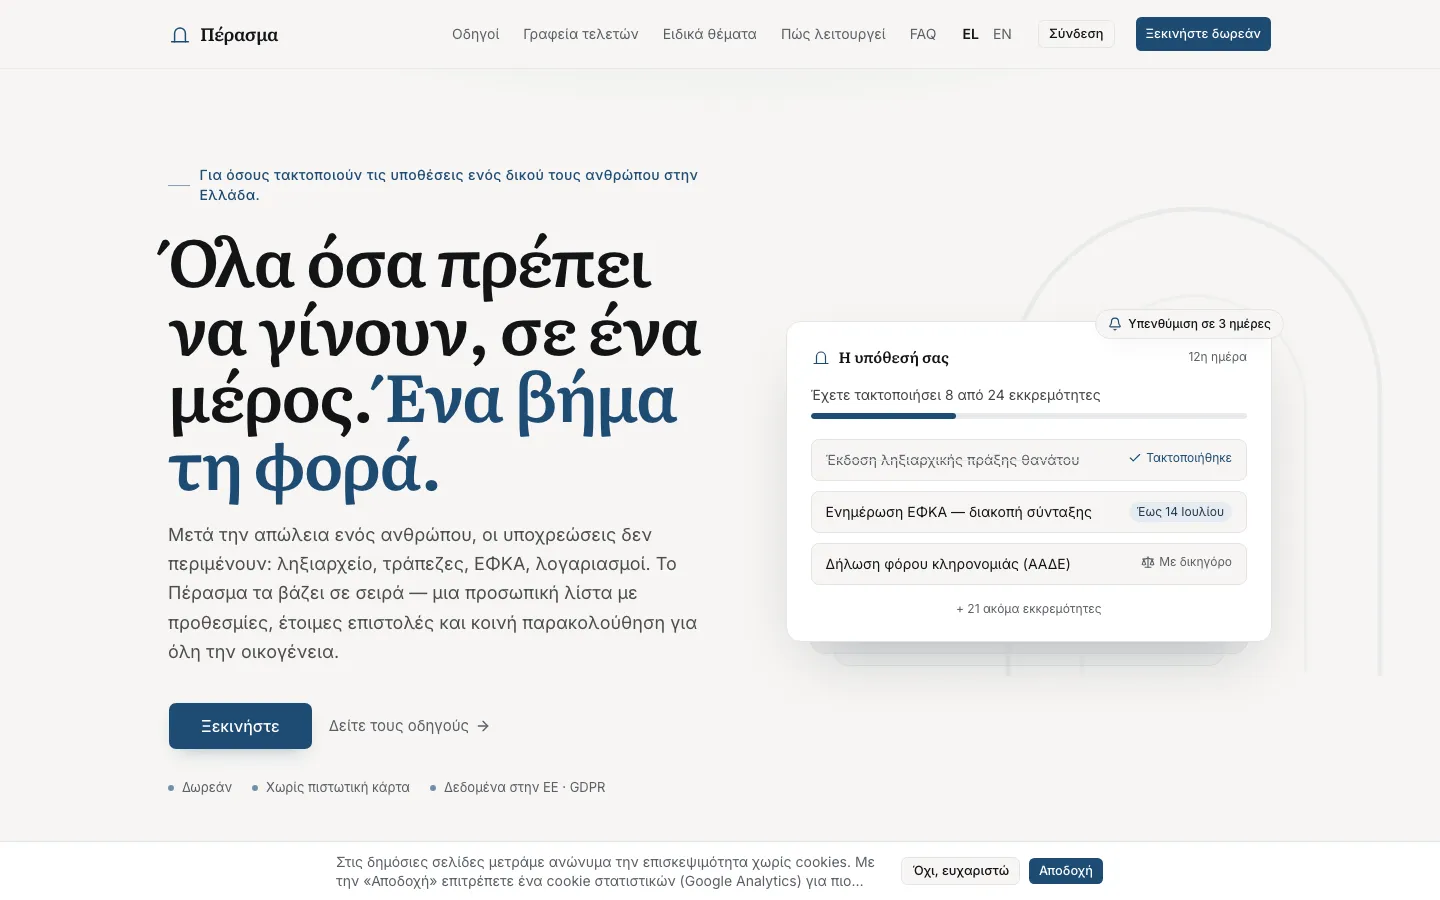This screenshot has width=1440, height=900.
Task: Click the + 21 ακόμα εκκρεμότητες text
Action: point(1028,609)
